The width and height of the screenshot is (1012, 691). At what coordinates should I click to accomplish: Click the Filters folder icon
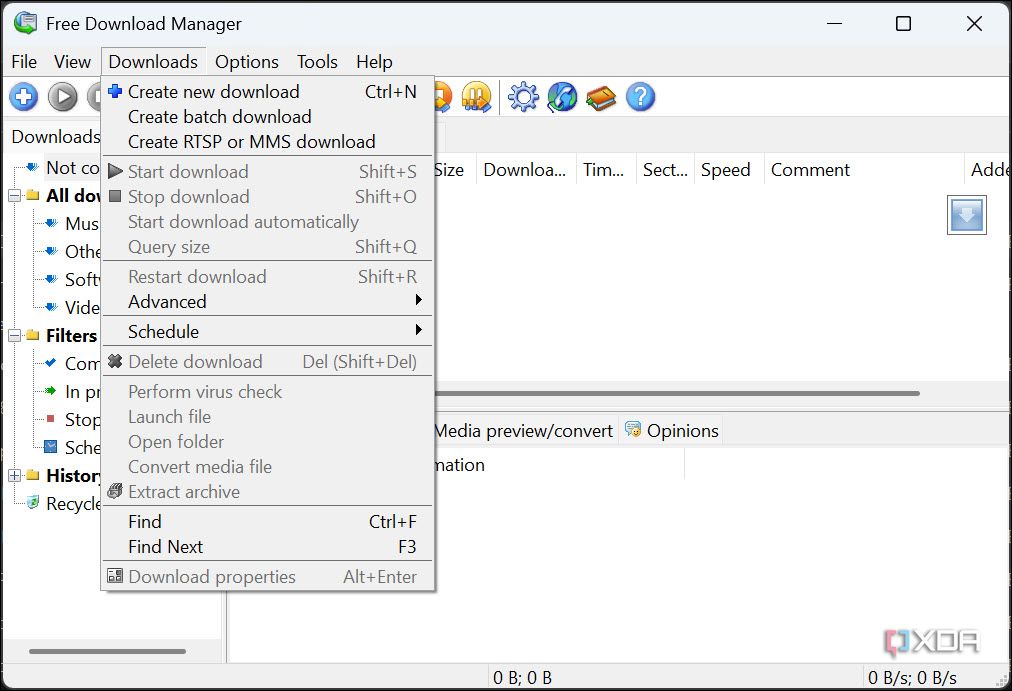click(x=33, y=335)
